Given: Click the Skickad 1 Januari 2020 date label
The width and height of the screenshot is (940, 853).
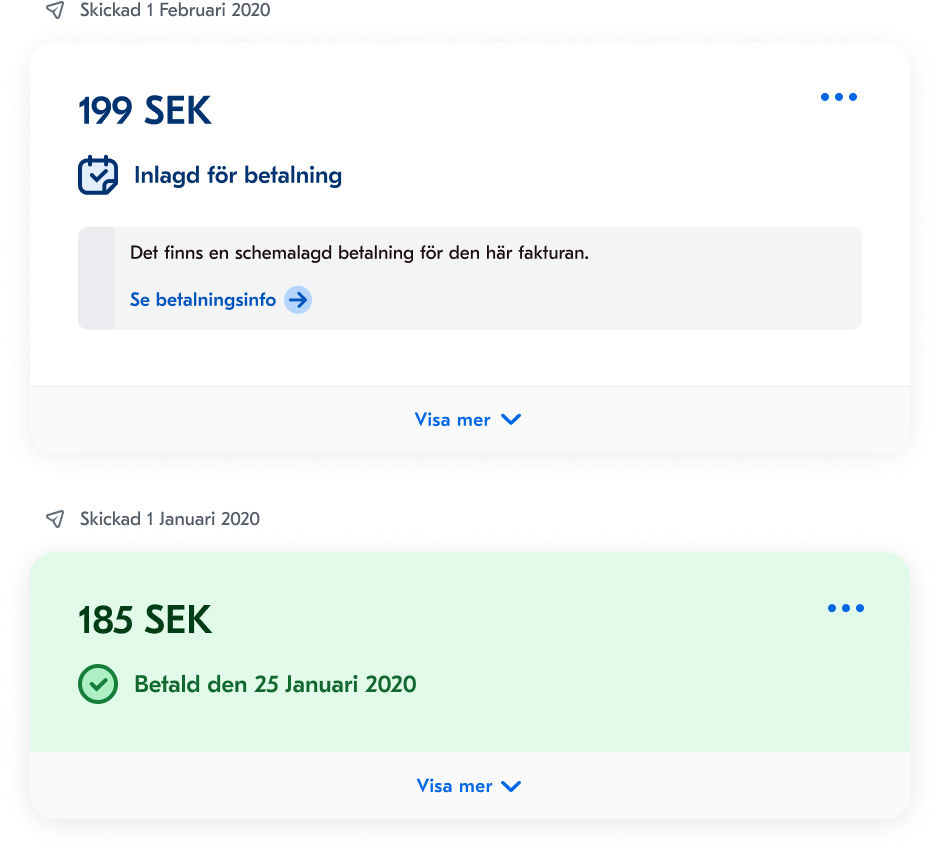Looking at the screenshot, I should pos(170,519).
